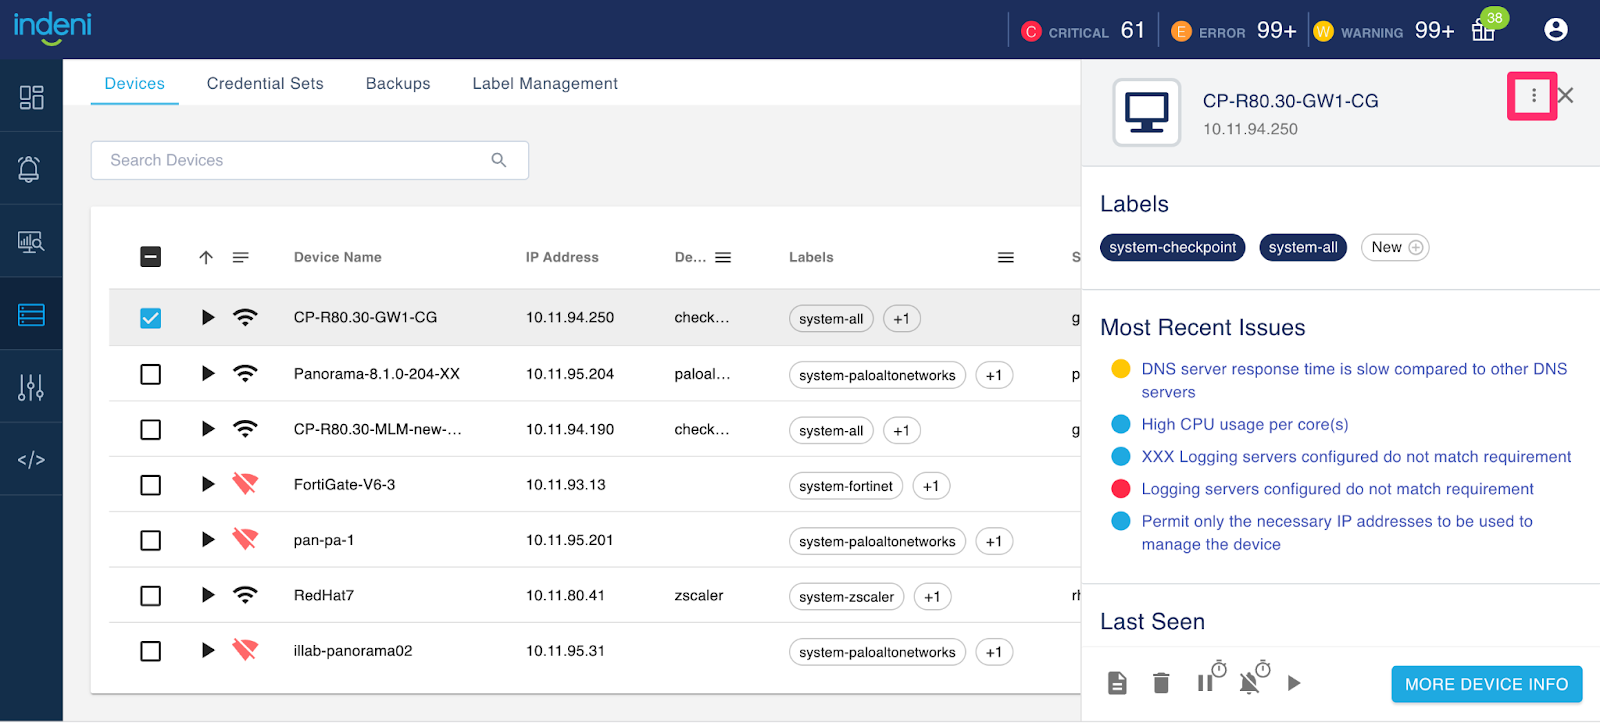Viewport: 1600px width, 723px height.
Task: Open the dashboard icon in the left sidebar
Action: (x=31, y=97)
